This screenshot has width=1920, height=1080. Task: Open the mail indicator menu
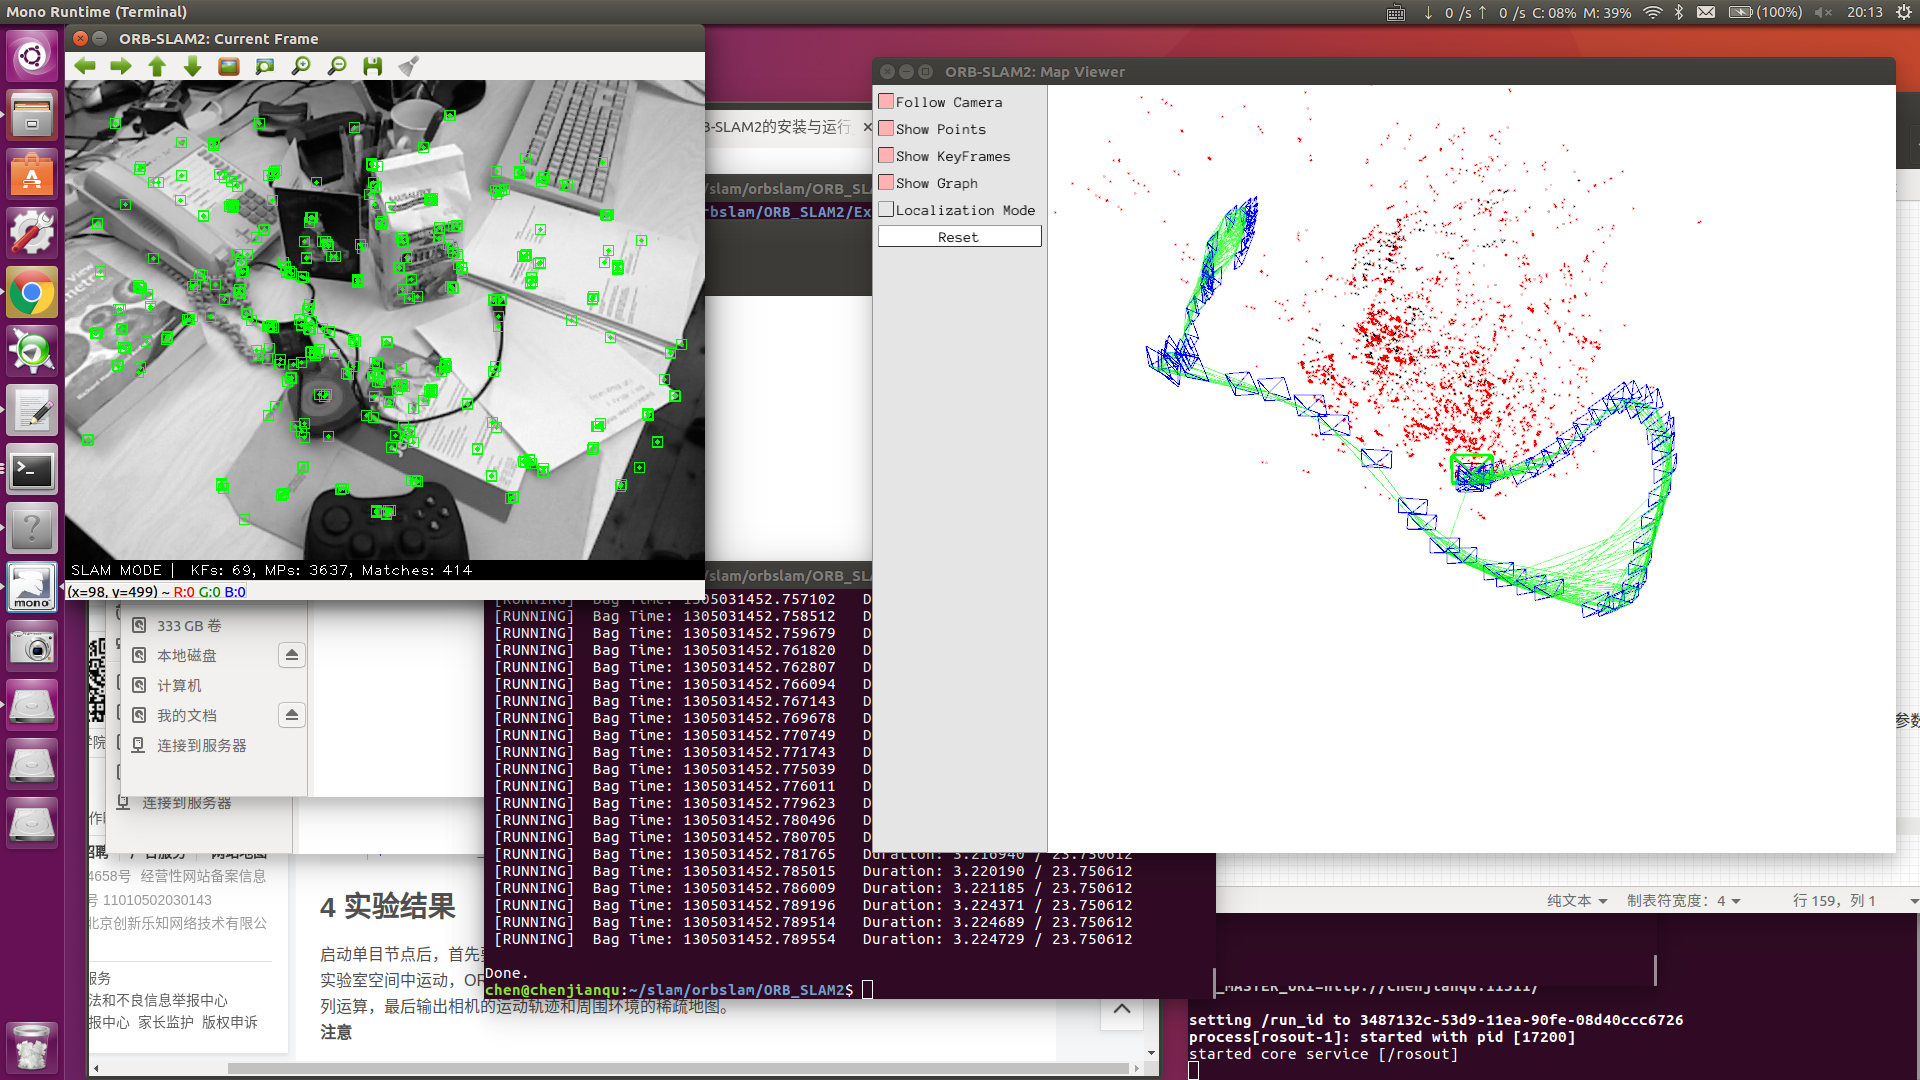[1706, 12]
